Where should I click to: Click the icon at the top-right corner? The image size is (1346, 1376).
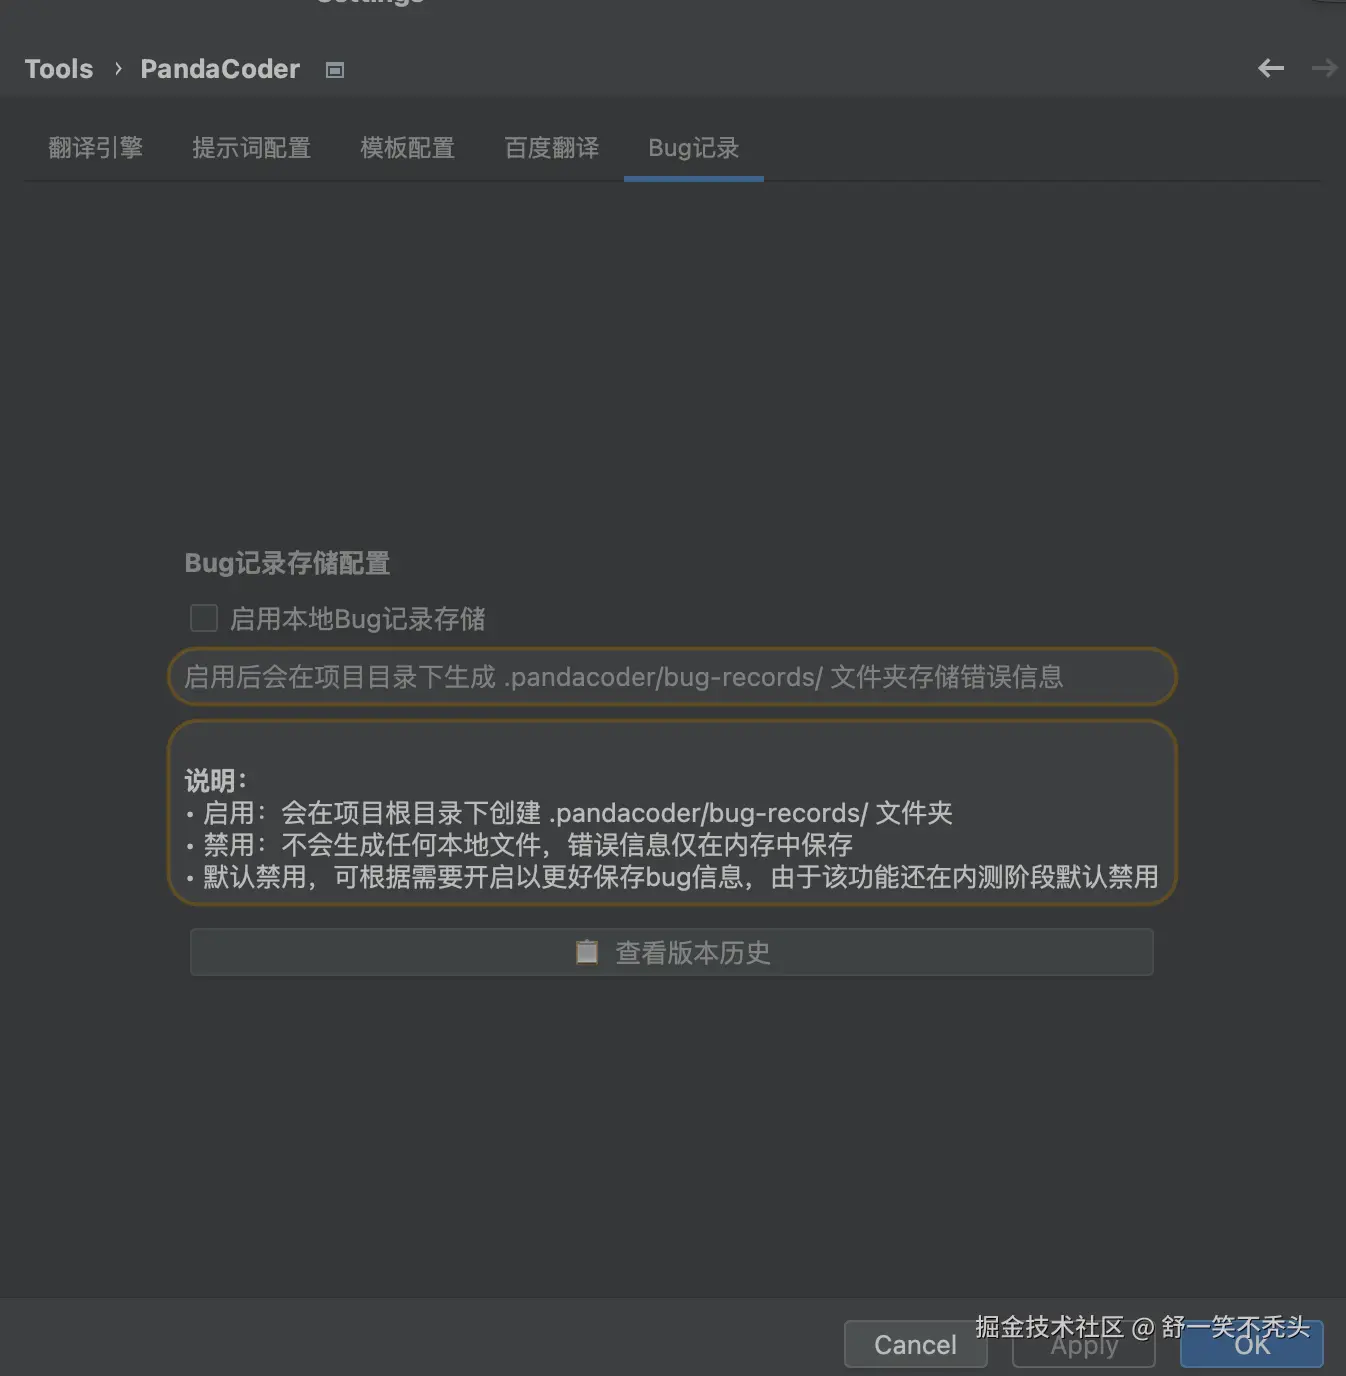(x=1334, y=8)
